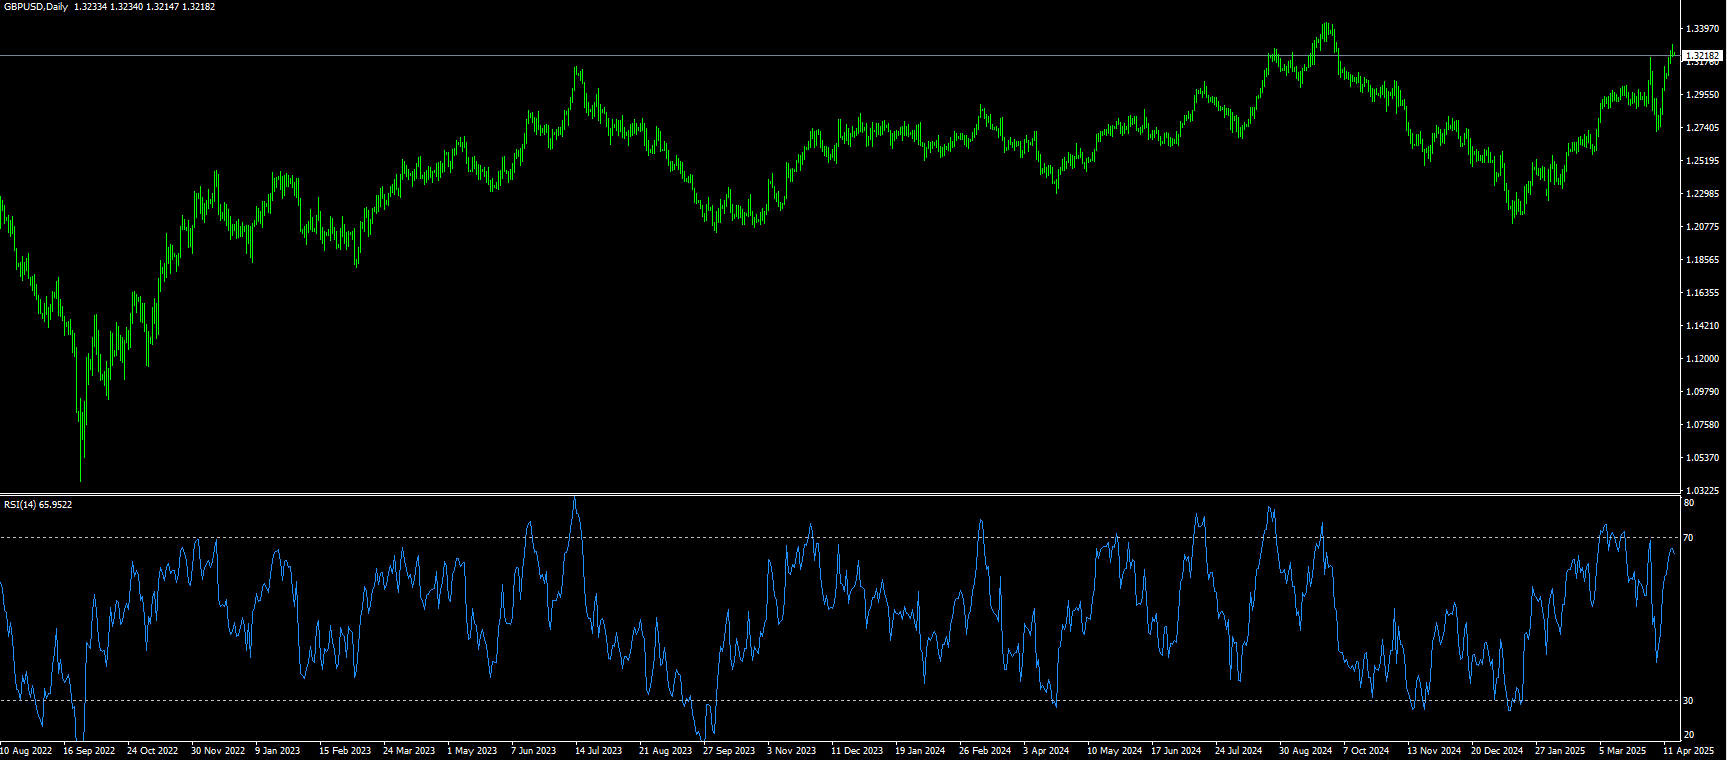Viewport: 1727px width, 760px height.
Task: Click the 1.33970 price axis label
Action: 1701,29
